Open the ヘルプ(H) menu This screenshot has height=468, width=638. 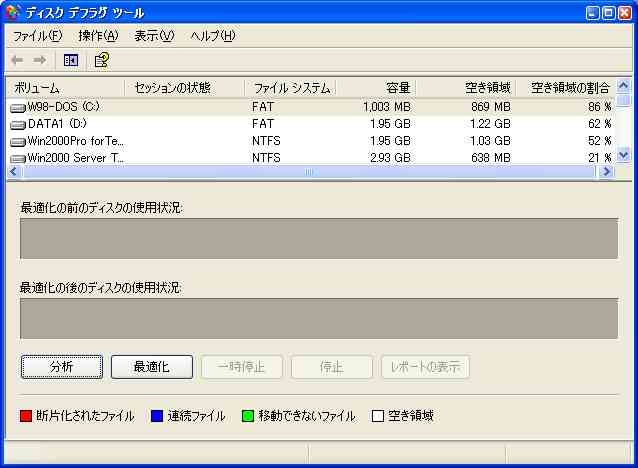point(213,36)
